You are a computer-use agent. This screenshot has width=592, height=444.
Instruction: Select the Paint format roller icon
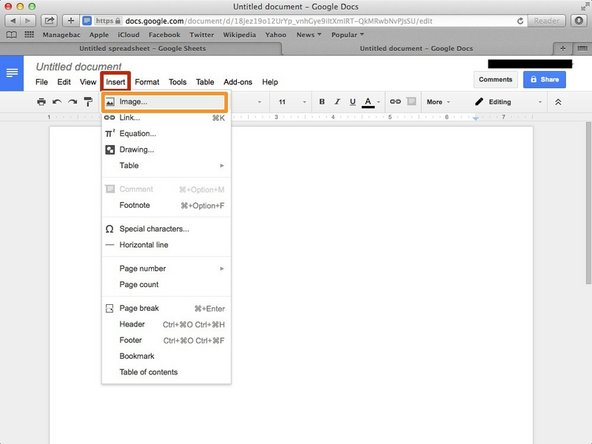click(x=88, y=102)
